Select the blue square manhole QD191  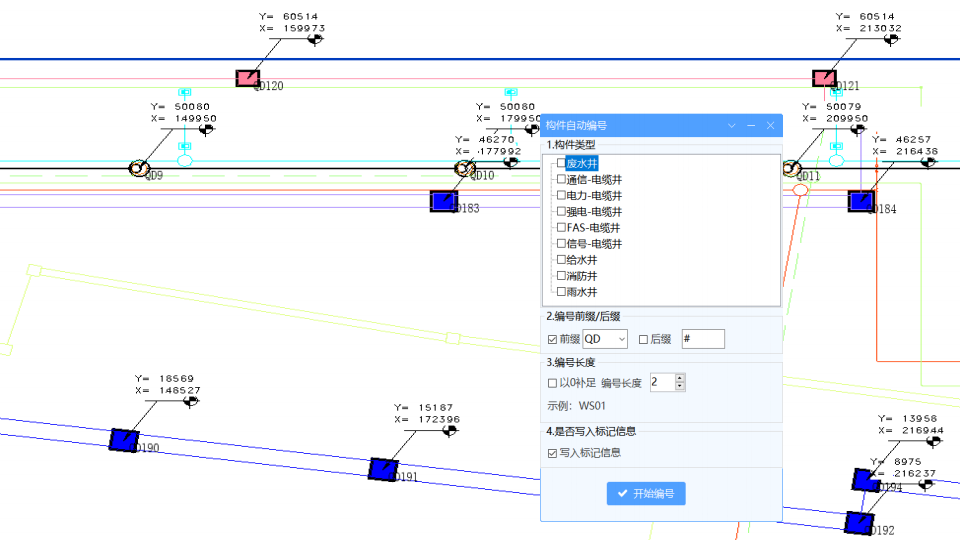point(383,469)
